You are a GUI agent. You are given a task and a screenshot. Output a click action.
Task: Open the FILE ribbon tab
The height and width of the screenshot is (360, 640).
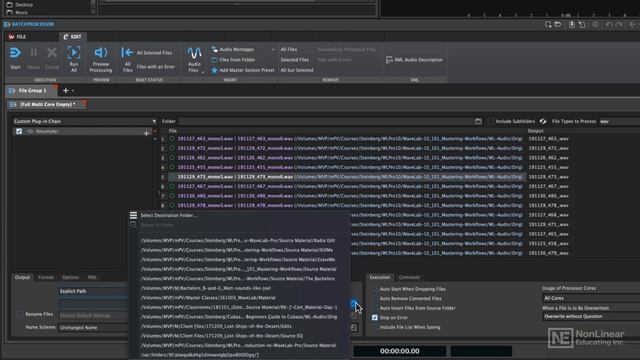pos(17,37)
